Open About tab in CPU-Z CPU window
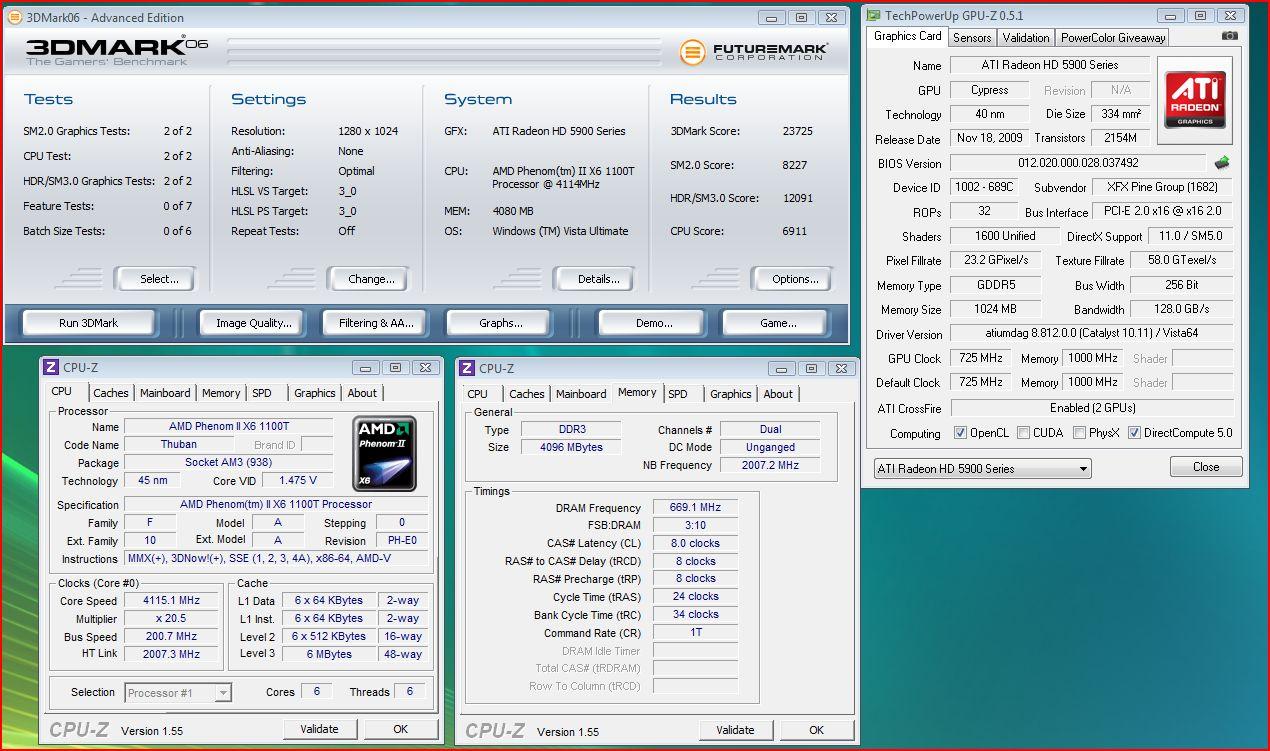Image resolution: width=1270 pixels, height=751 pixels. (x=362, y=393)
